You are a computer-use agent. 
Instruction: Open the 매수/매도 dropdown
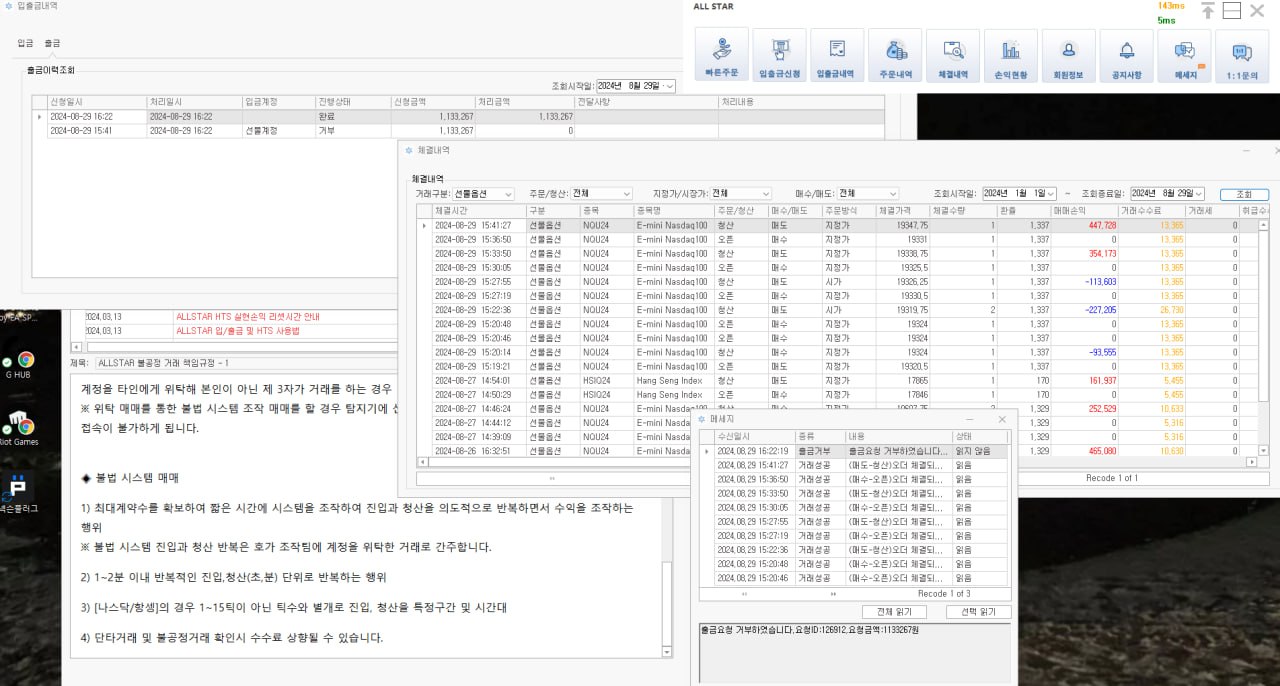[867, 193]
